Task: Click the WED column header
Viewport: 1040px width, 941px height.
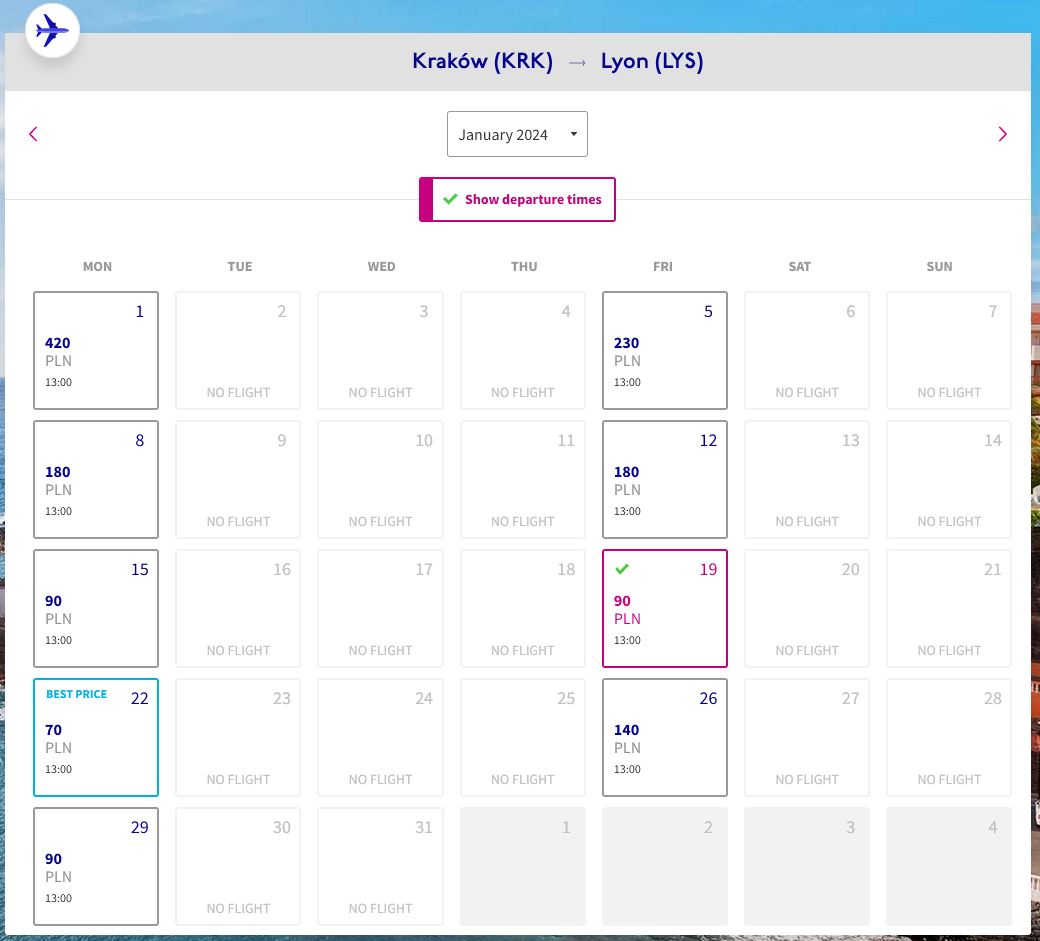Action: tap(381, 267)
